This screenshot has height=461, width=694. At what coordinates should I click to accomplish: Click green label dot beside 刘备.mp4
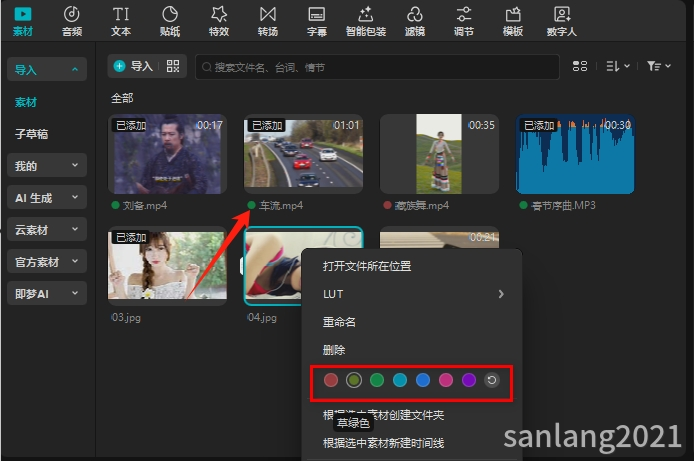pyautogui.click(x=116, y=205)
